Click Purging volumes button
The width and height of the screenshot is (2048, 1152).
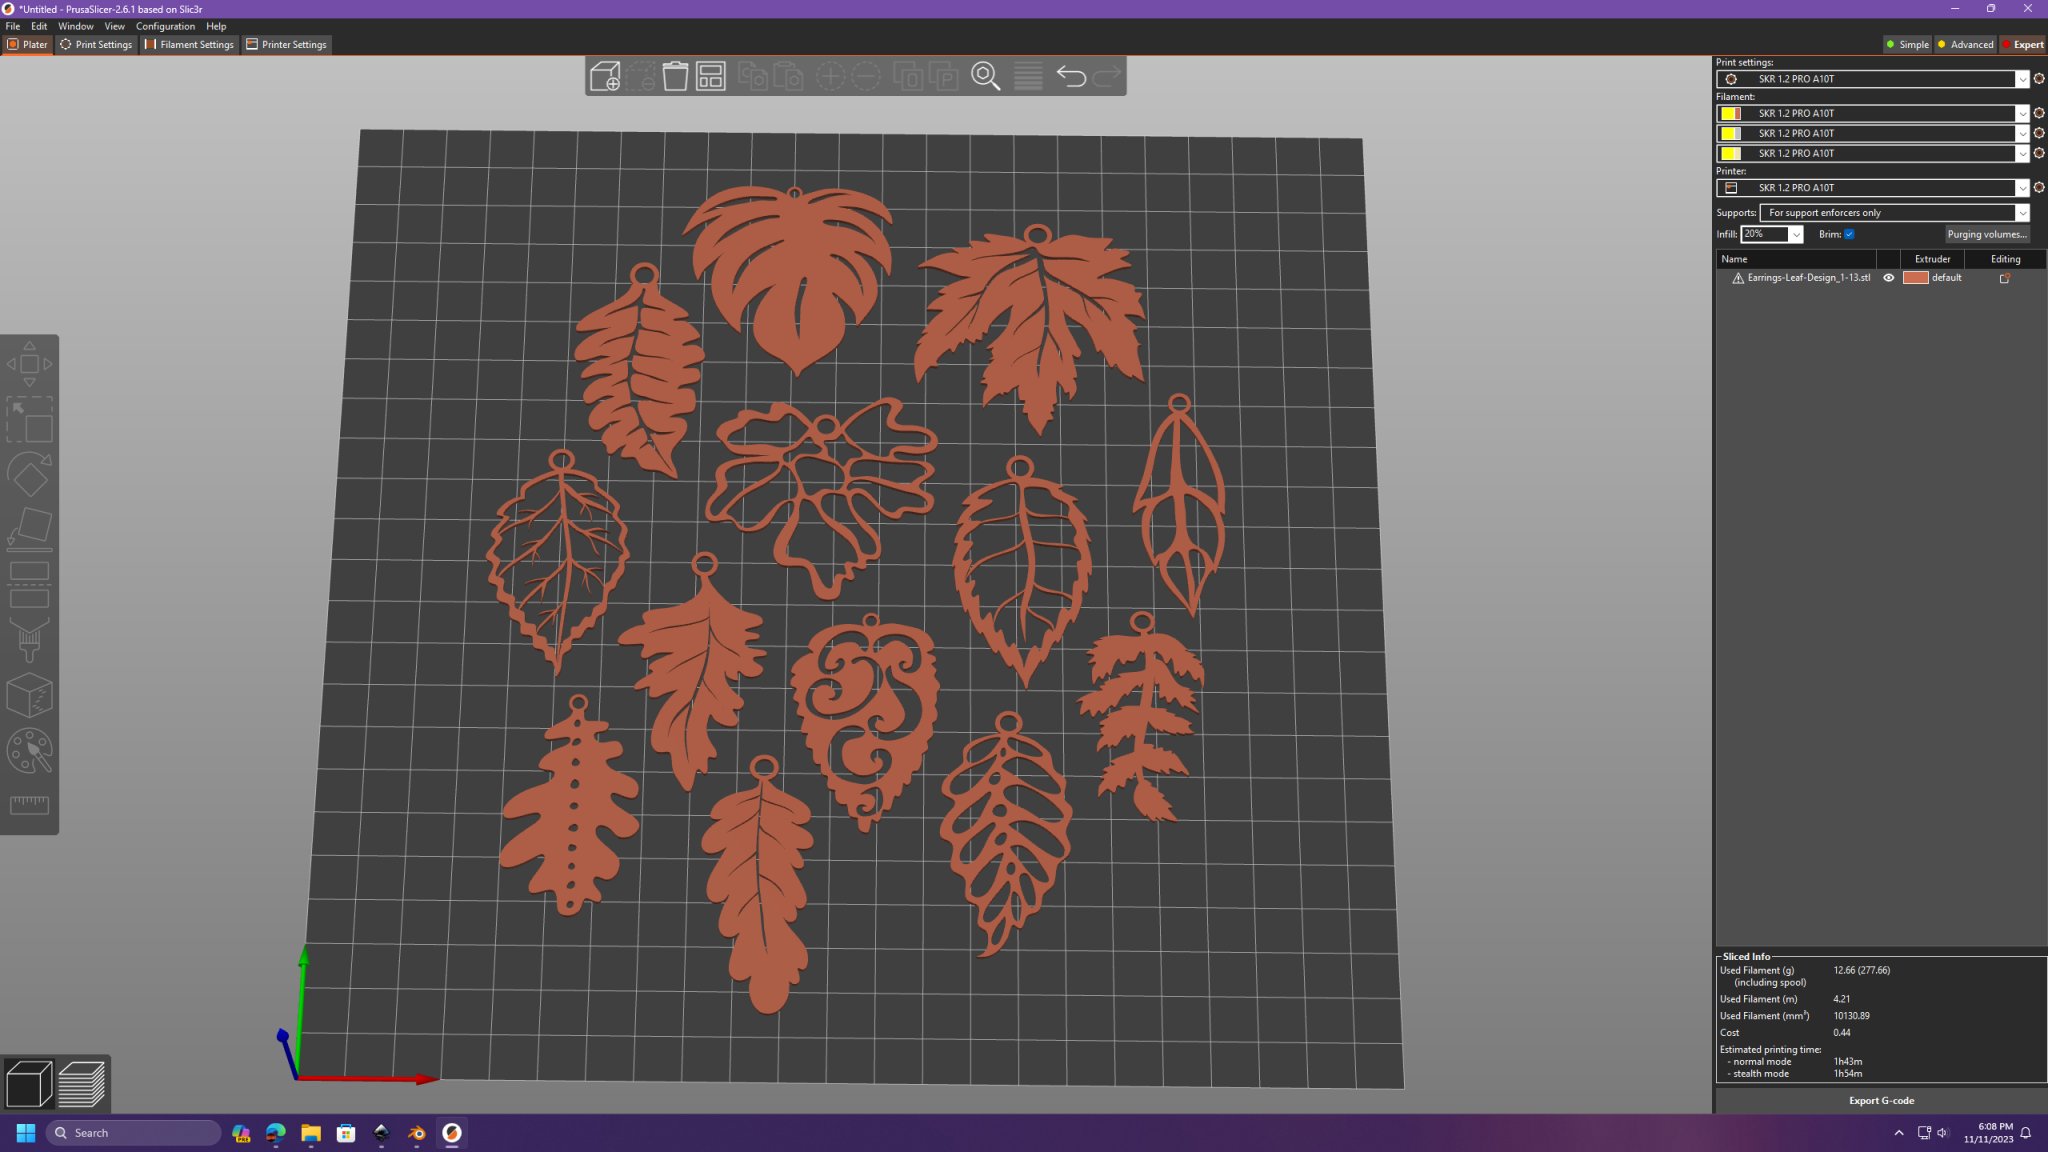[1986, 234]
